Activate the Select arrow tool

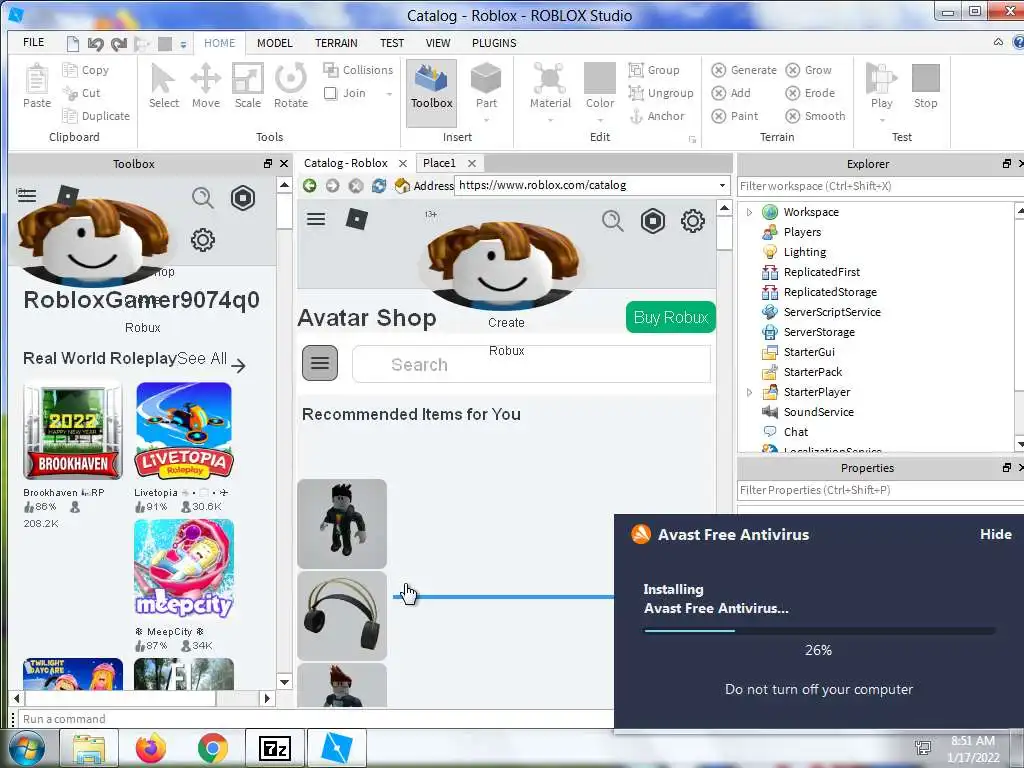point(163,86)
